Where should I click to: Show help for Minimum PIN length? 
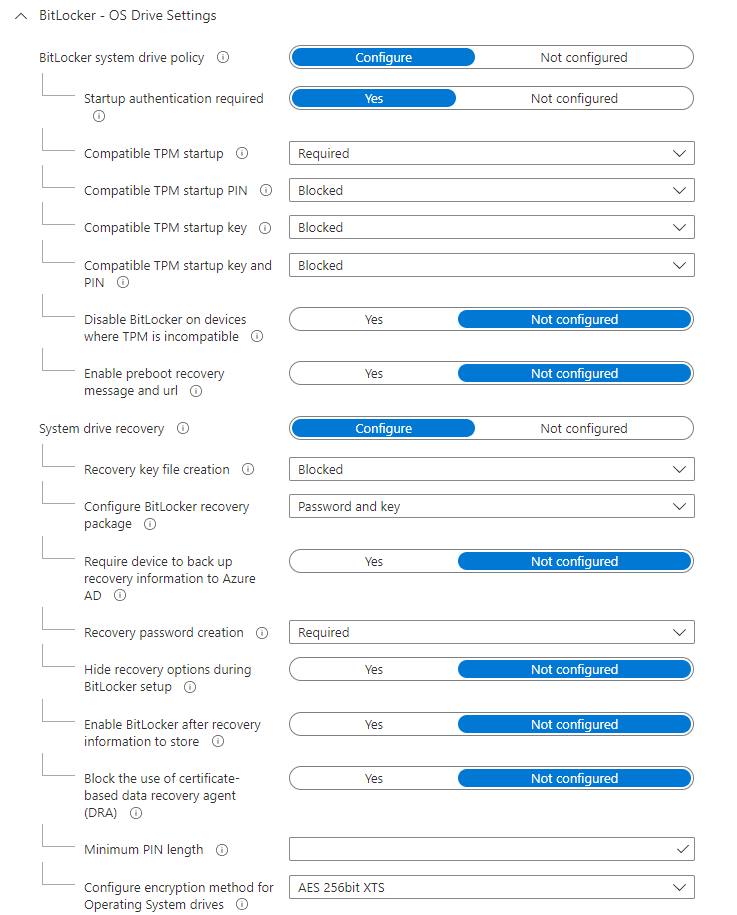pos(221,849)
